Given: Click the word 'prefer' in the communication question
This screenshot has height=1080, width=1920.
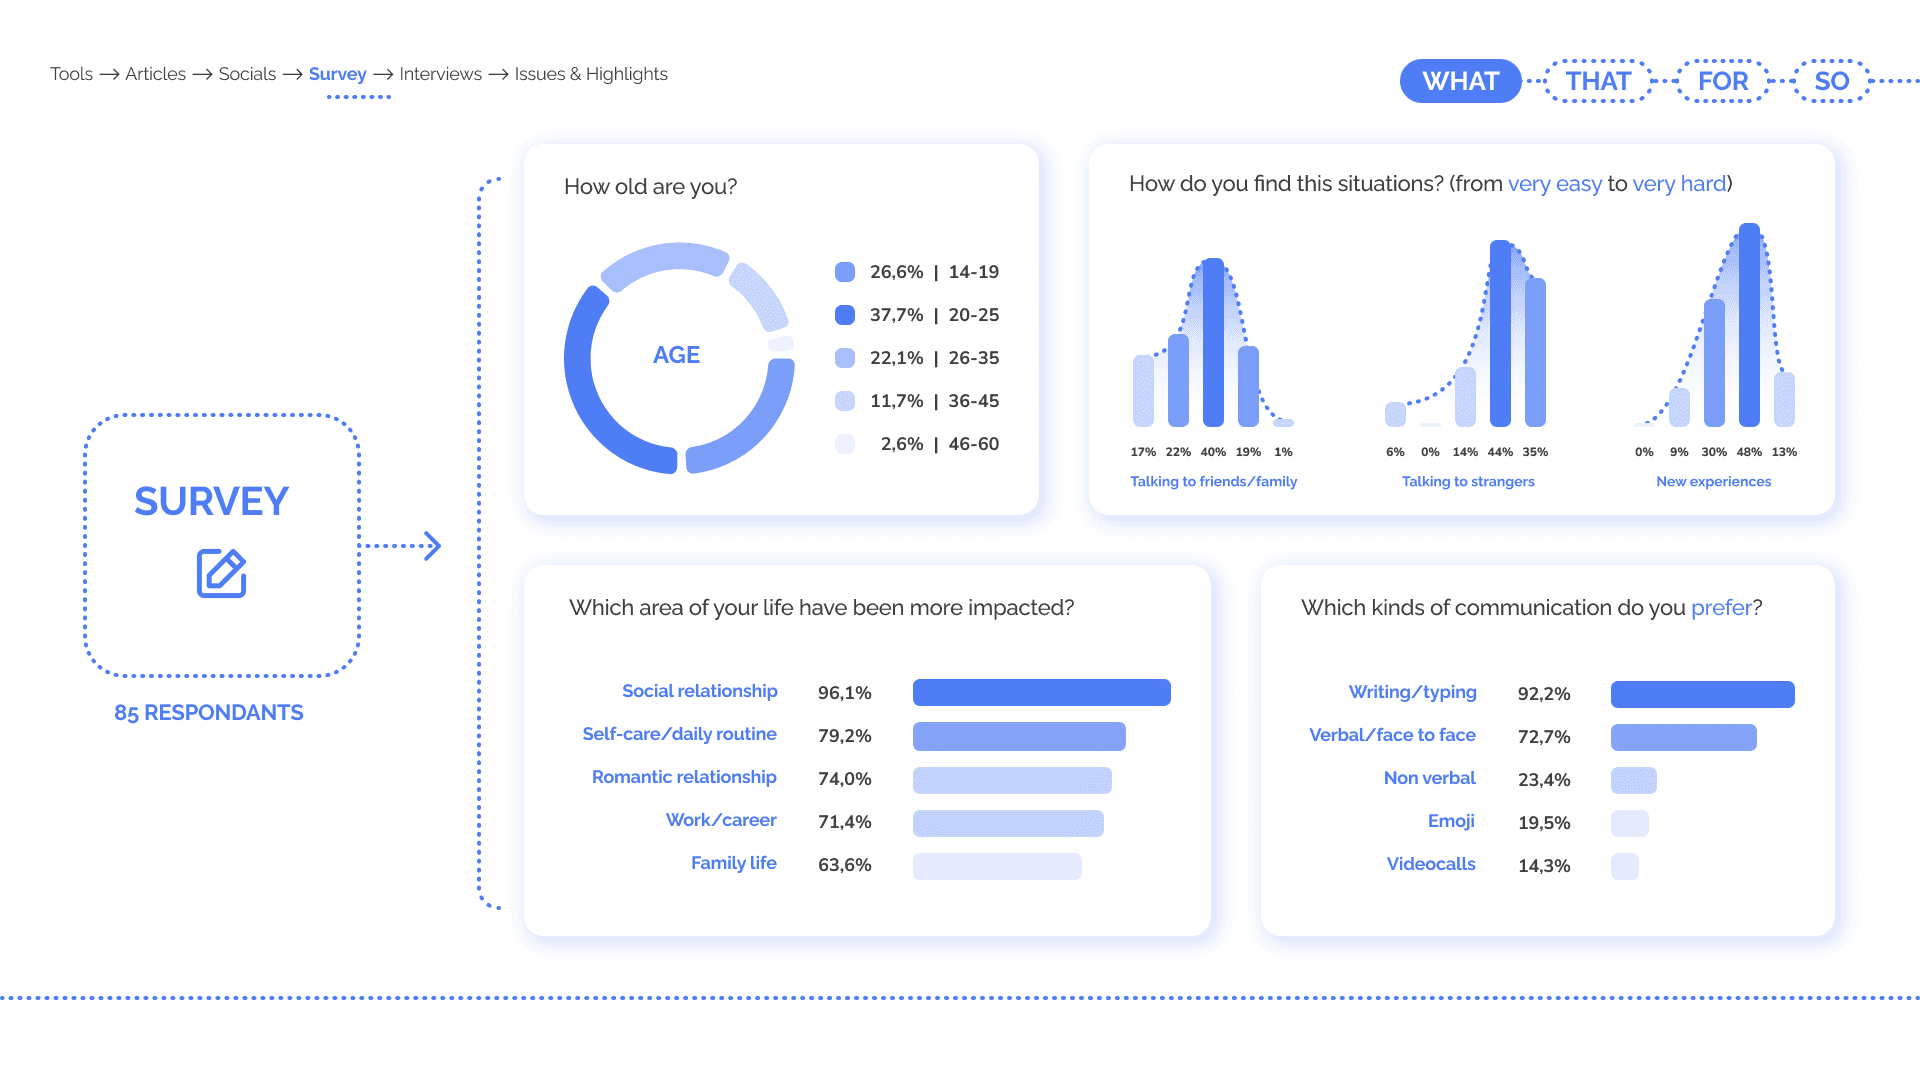Looking at the screenshot, I should [1721, 608].
